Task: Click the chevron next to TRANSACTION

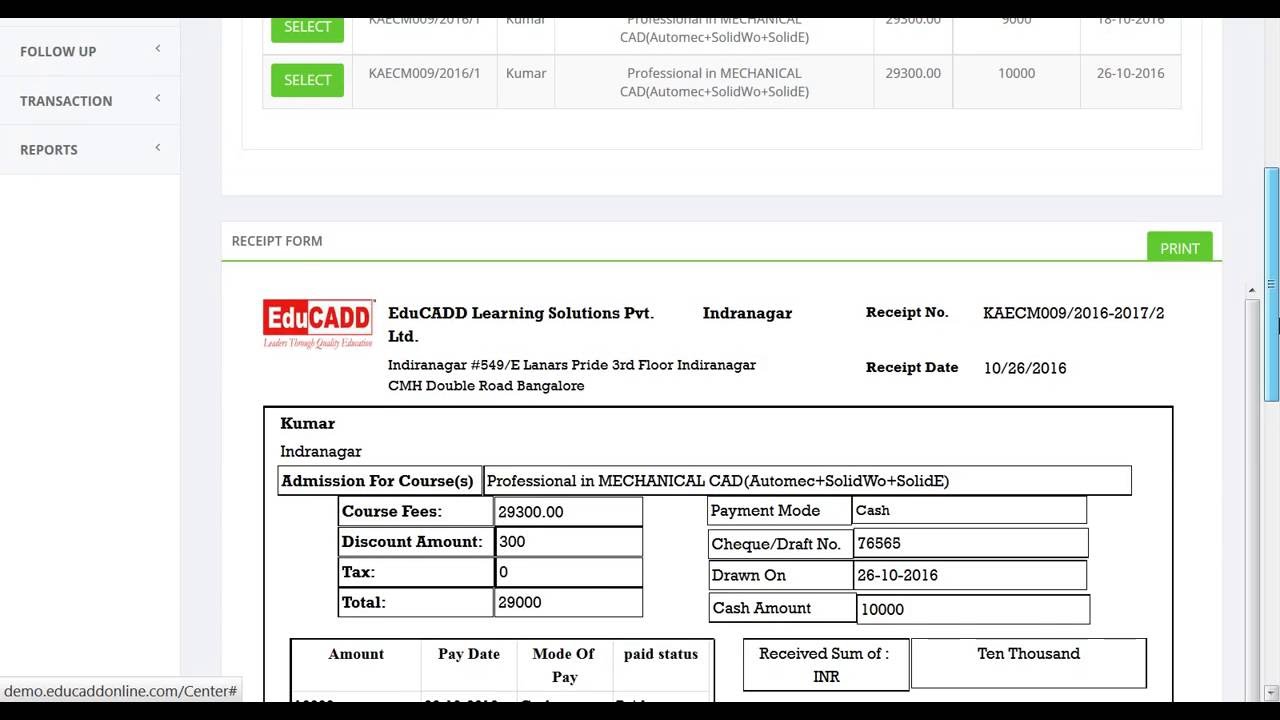Action: click(157, 98)
